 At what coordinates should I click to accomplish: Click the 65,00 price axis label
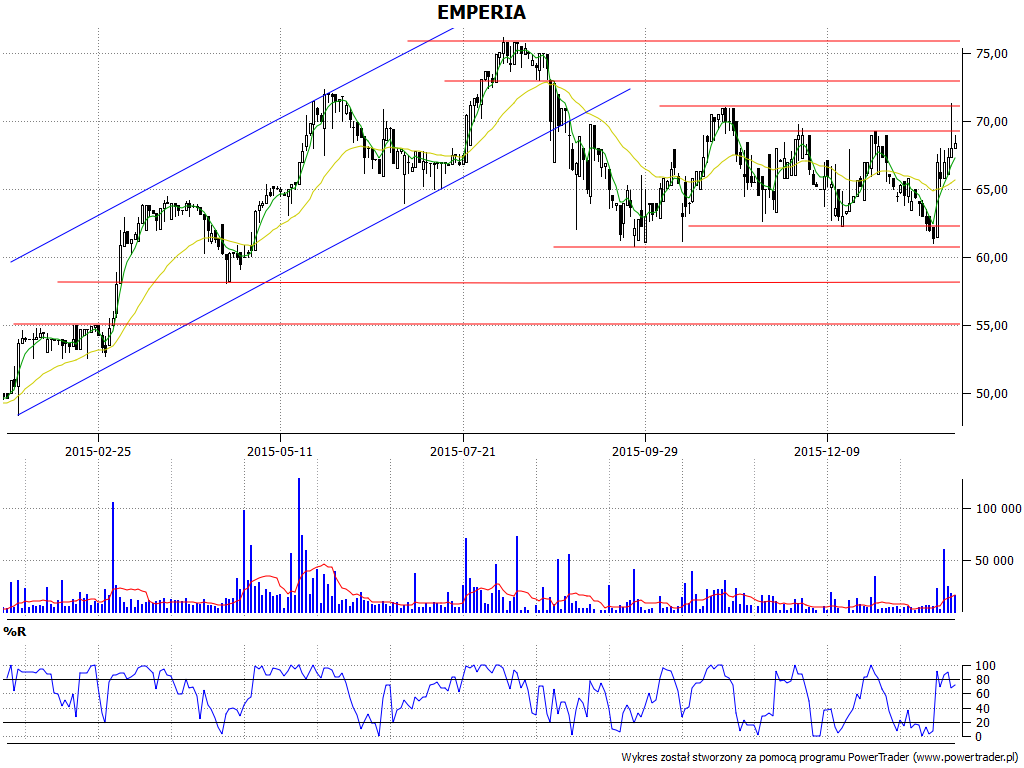coord(991,190)
